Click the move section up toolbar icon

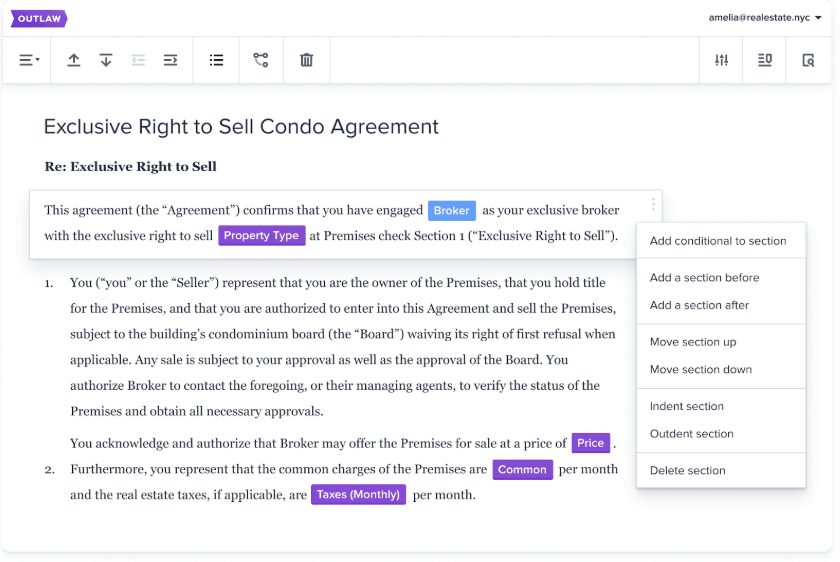(74, 60)
